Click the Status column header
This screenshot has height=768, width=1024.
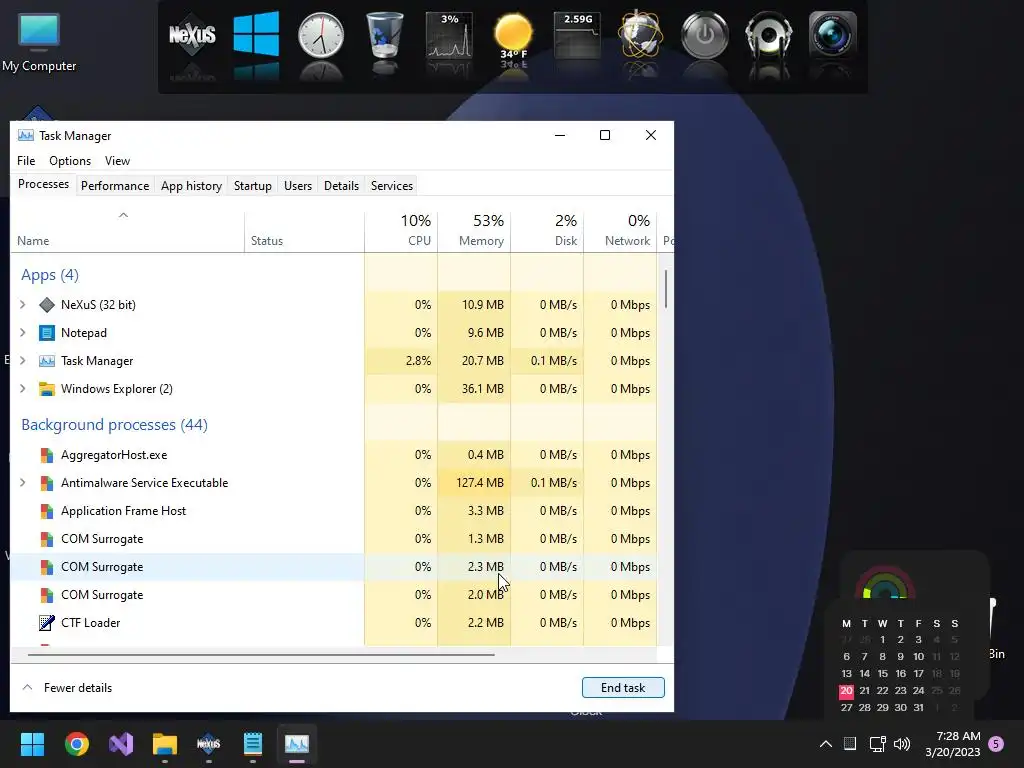tap(304, 232)
